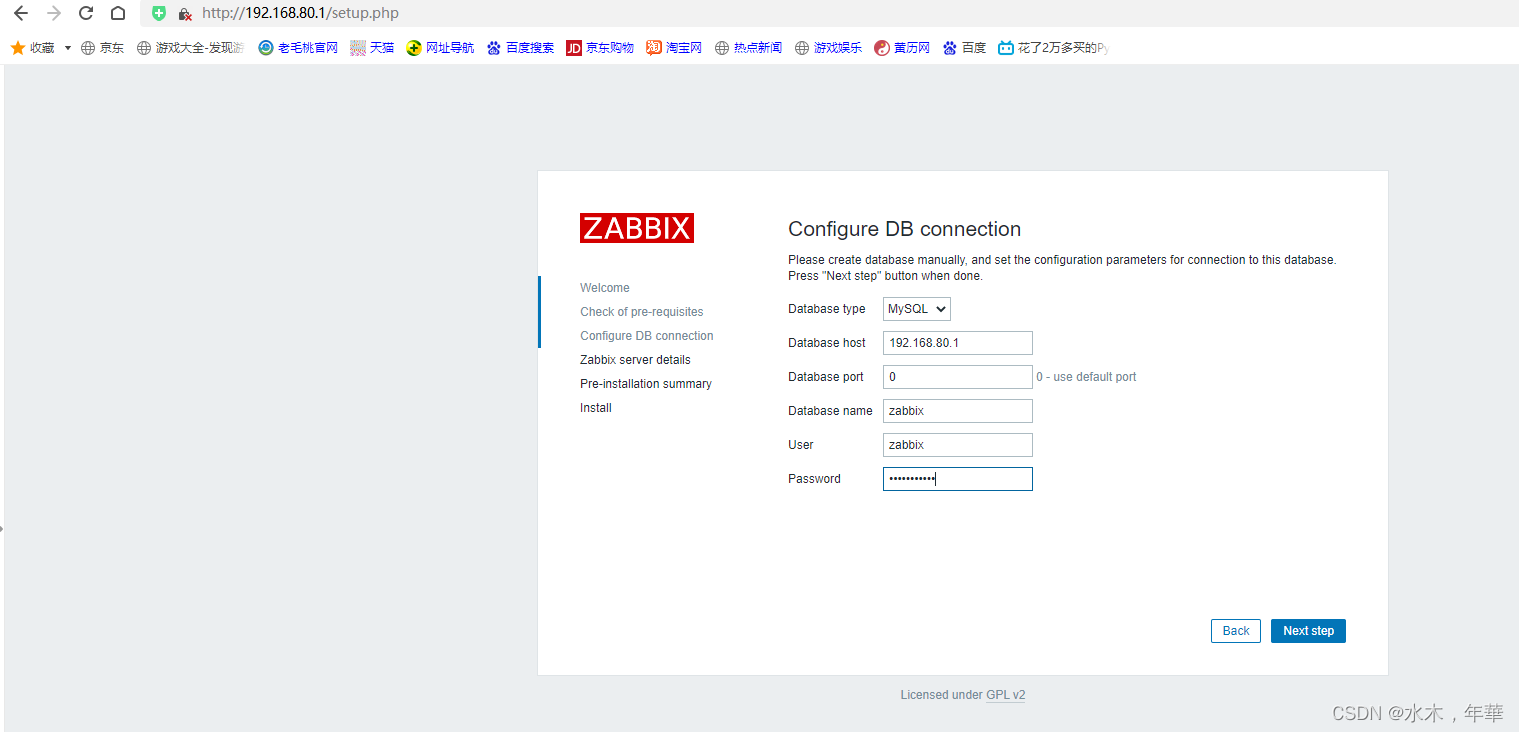1519x732 pixels.
Task: Click the Password input field
Action: coord(958,479)
